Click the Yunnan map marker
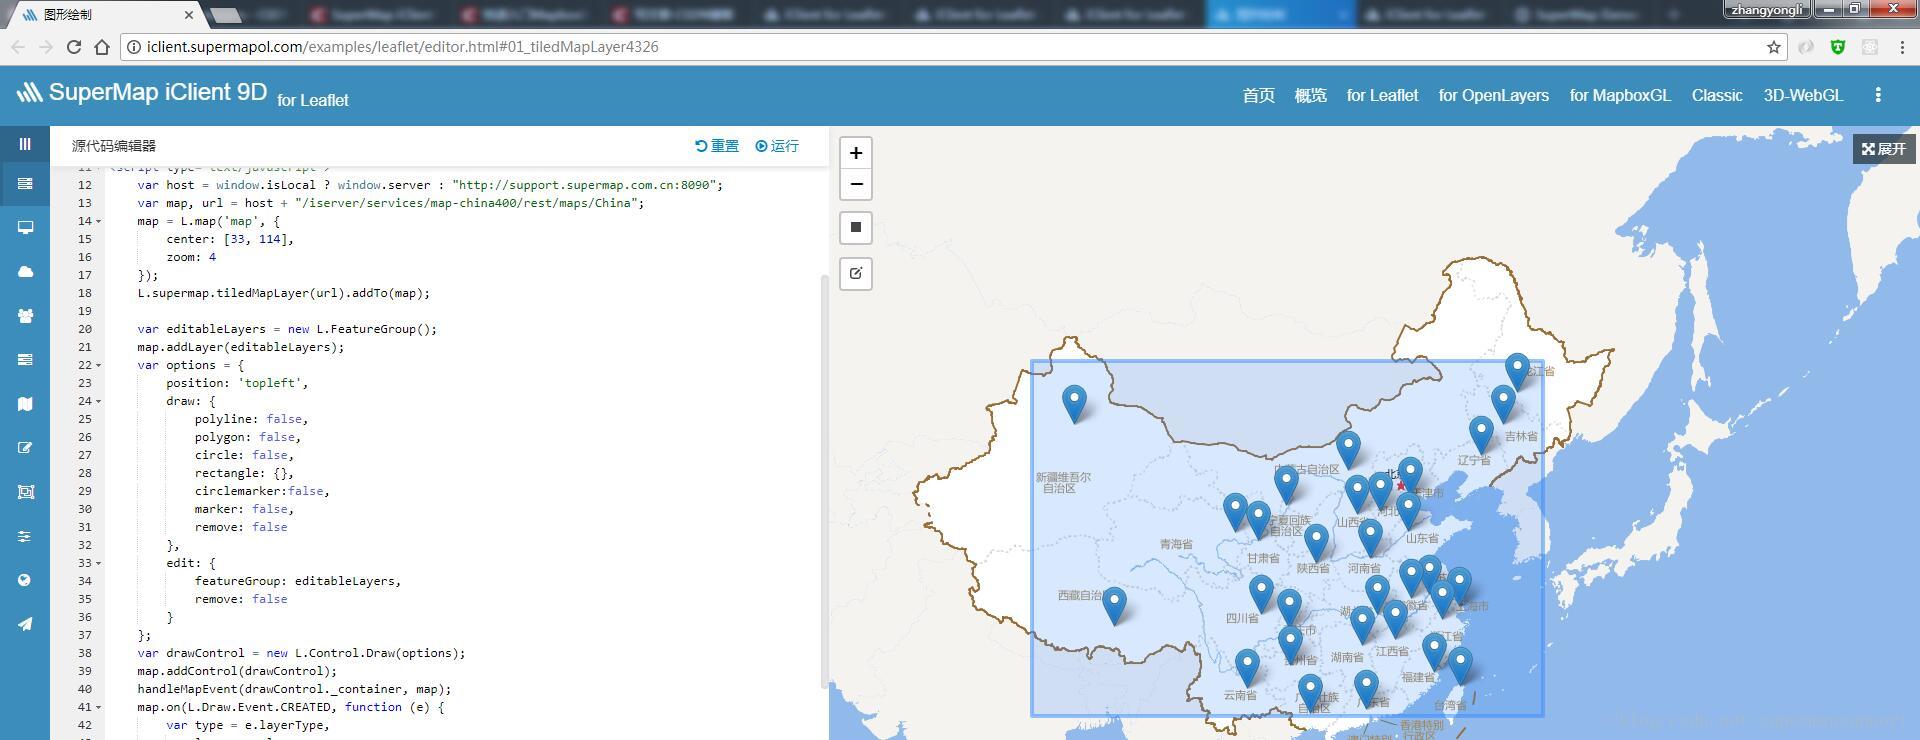The image size is (1920, 740). point(1247,668)
